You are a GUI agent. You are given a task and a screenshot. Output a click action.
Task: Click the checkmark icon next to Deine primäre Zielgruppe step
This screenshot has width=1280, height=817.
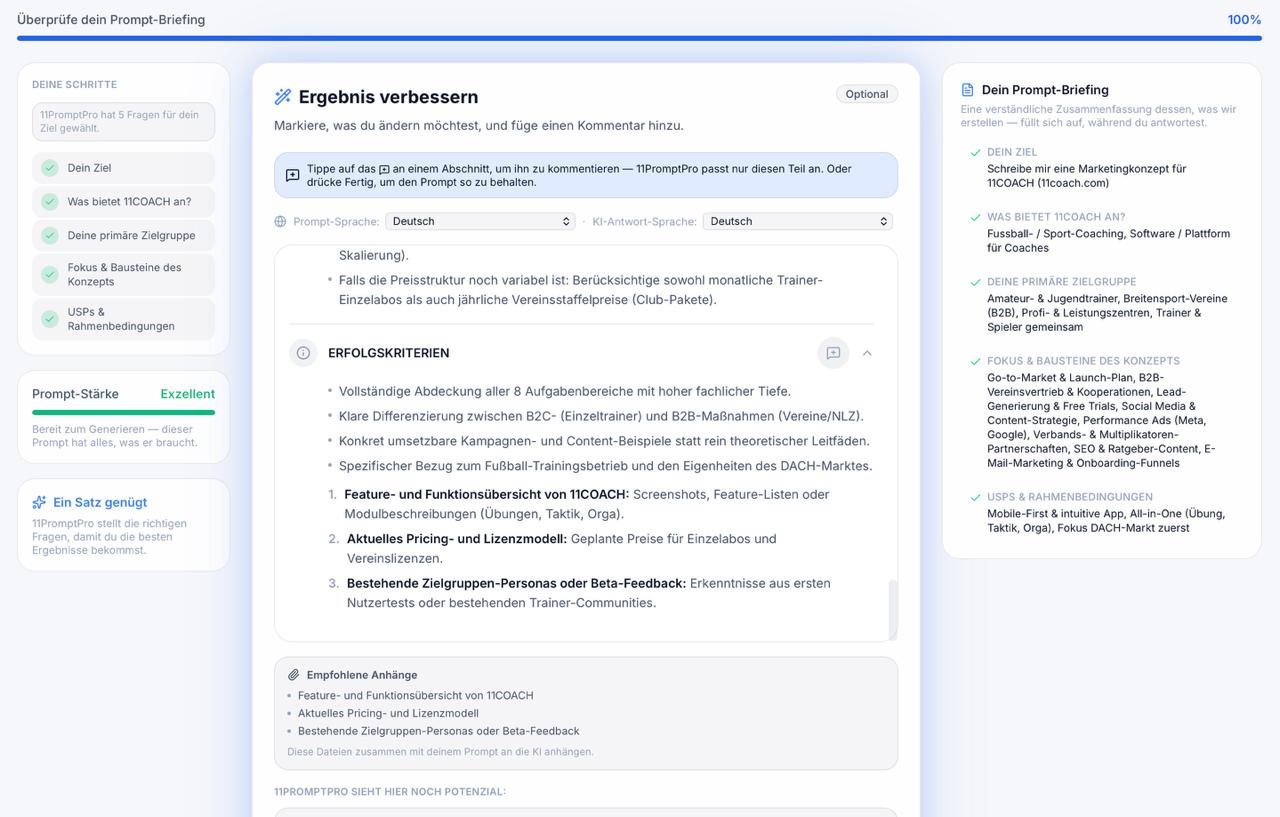pos(49,236)
